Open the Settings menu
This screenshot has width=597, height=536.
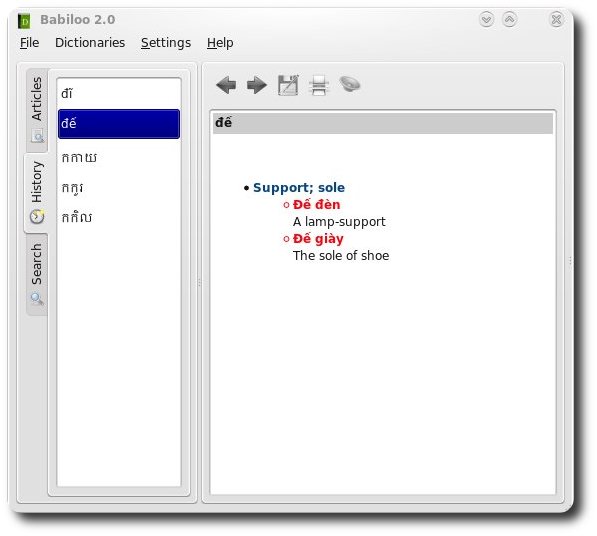click(x=166, y=43)
